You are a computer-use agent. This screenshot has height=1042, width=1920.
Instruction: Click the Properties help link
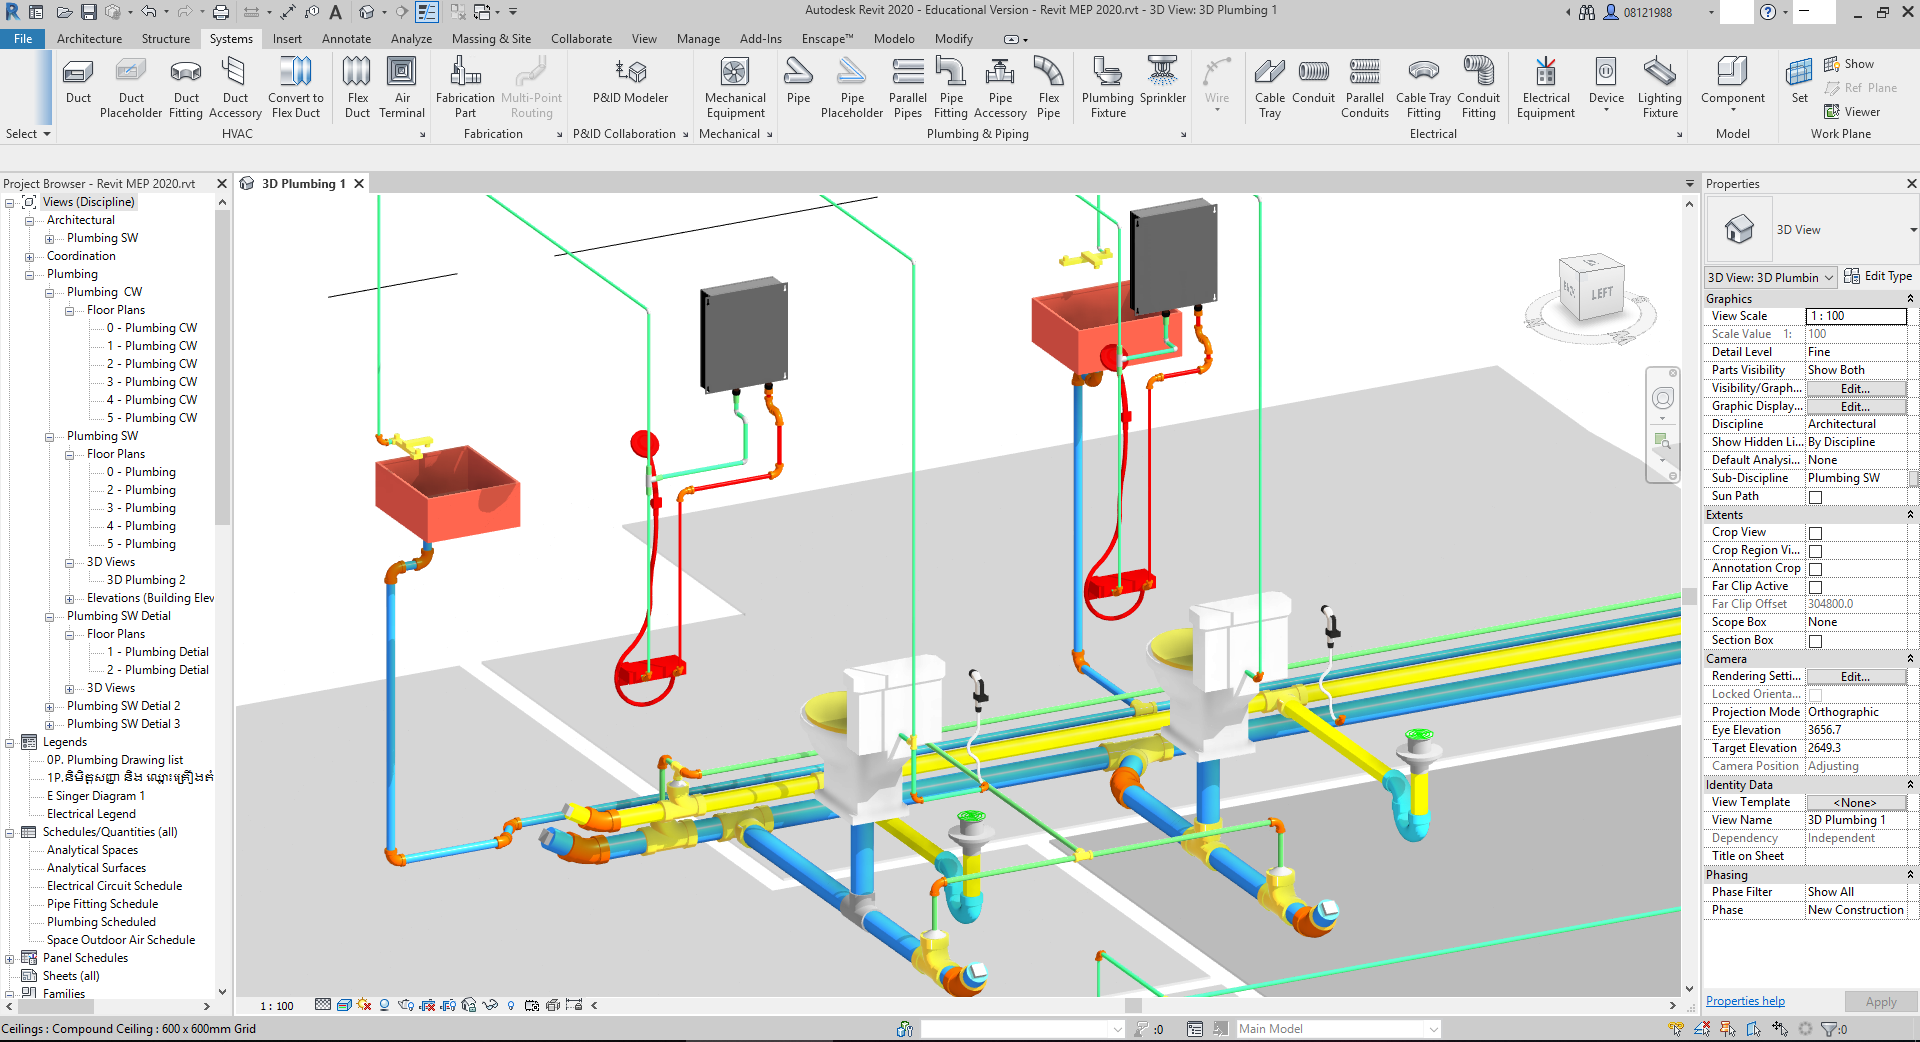point(1744,1001)
